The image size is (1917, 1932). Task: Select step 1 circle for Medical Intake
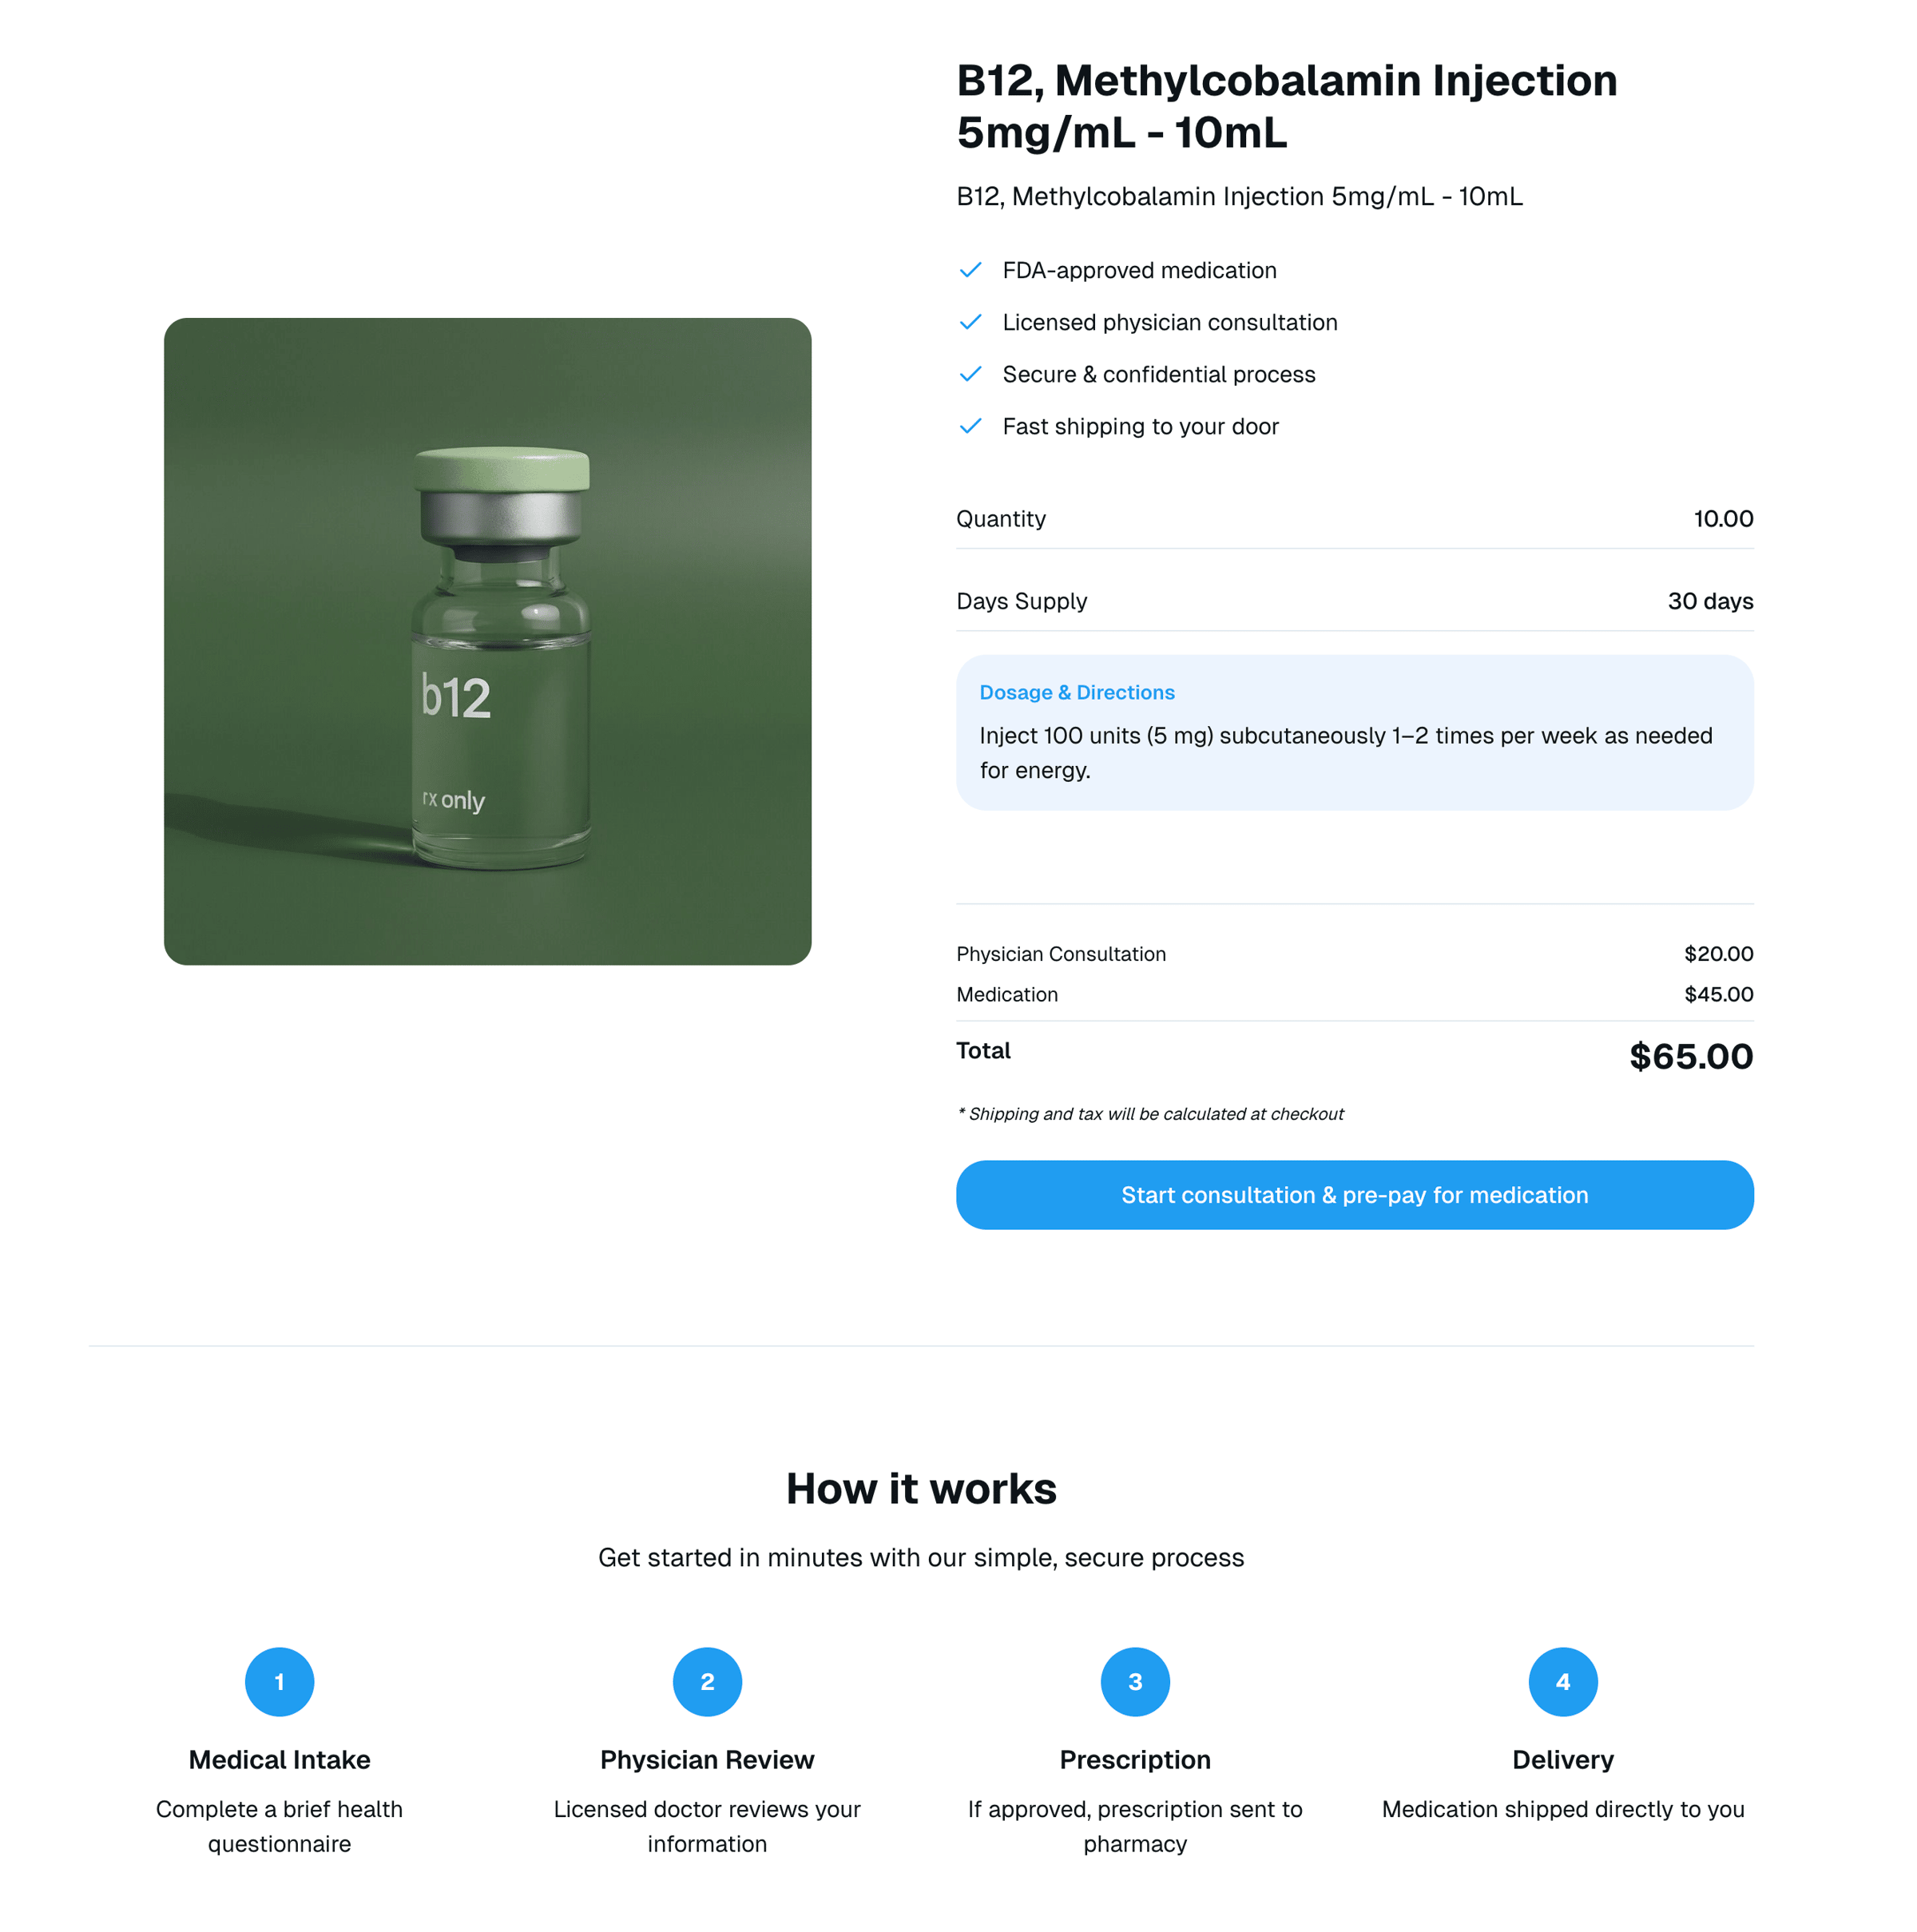tap(279, 1682)
